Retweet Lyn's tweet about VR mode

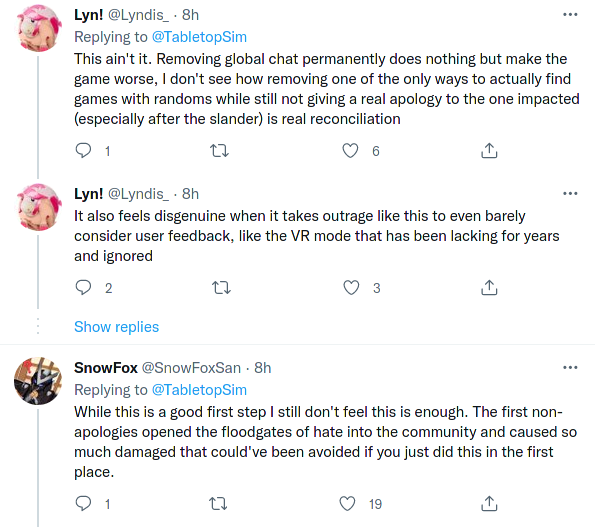coord(221,288)
